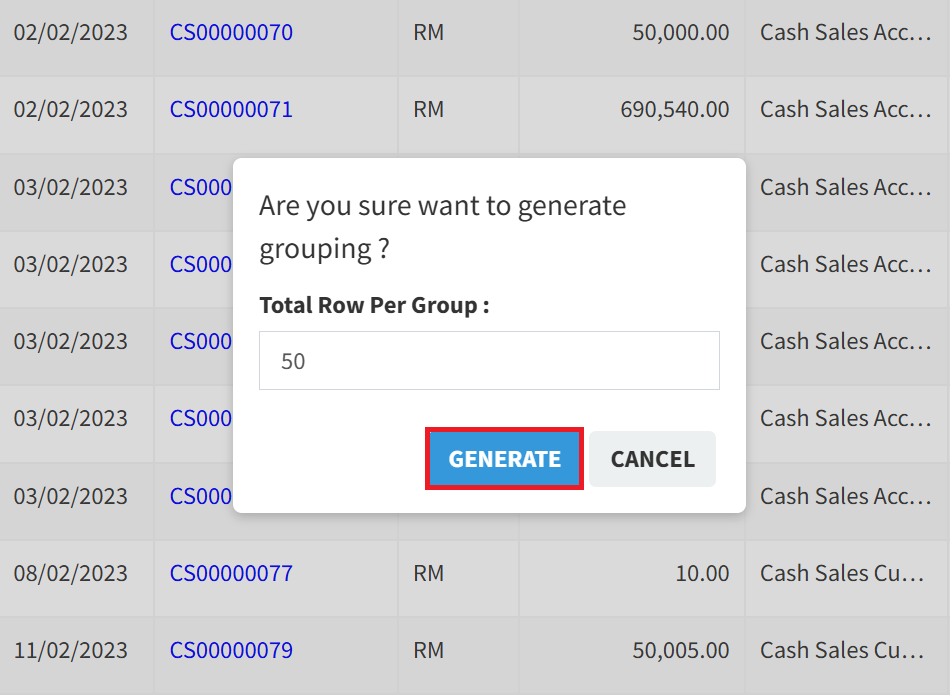This screenshot has height=695, width=950.
Task: Select the 690,540.00 amount cell
Action: click(x=674, y=109)
